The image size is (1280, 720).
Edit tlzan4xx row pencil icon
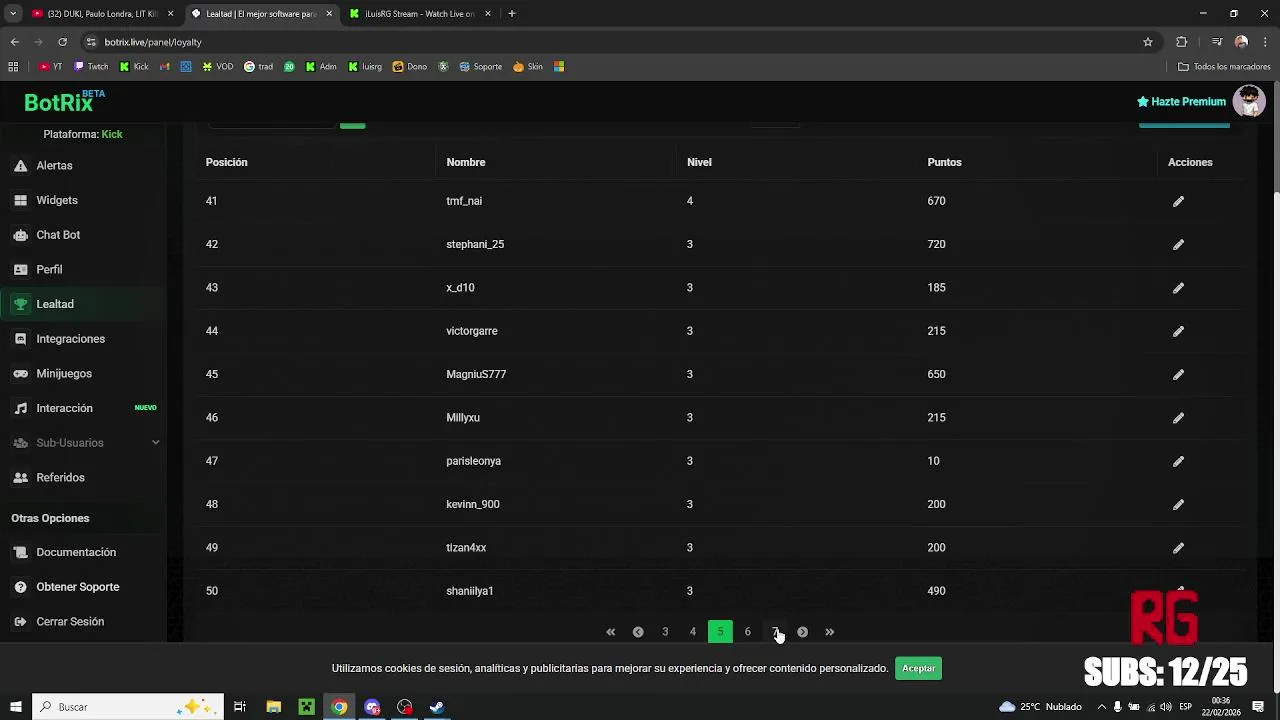(x=1178, y=548)
